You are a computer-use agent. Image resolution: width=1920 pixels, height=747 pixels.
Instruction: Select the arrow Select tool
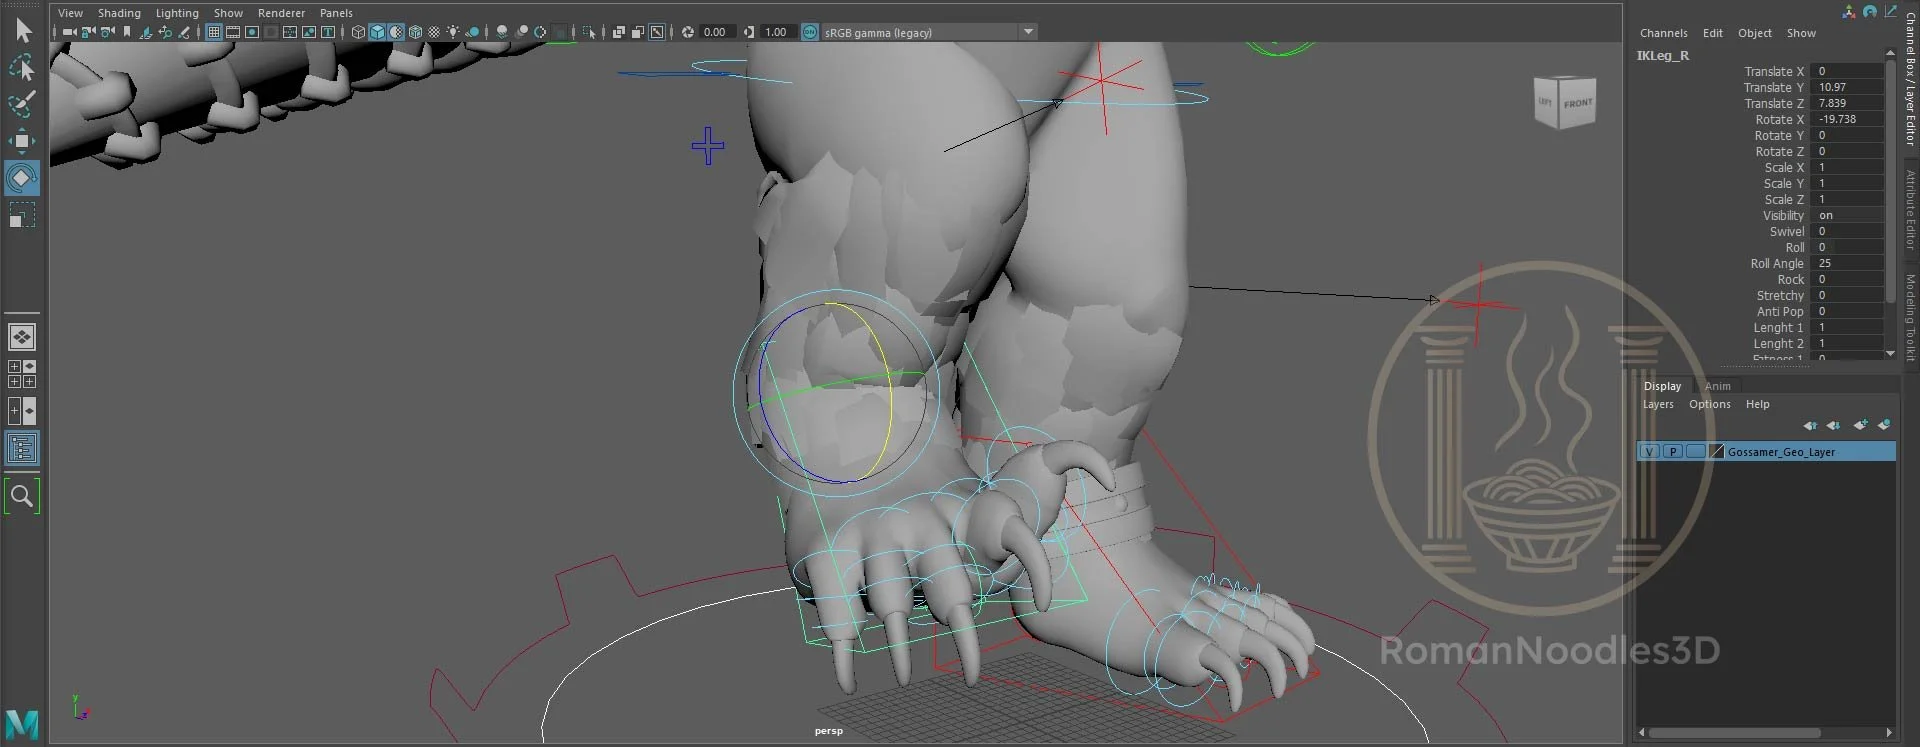point(22,31)
